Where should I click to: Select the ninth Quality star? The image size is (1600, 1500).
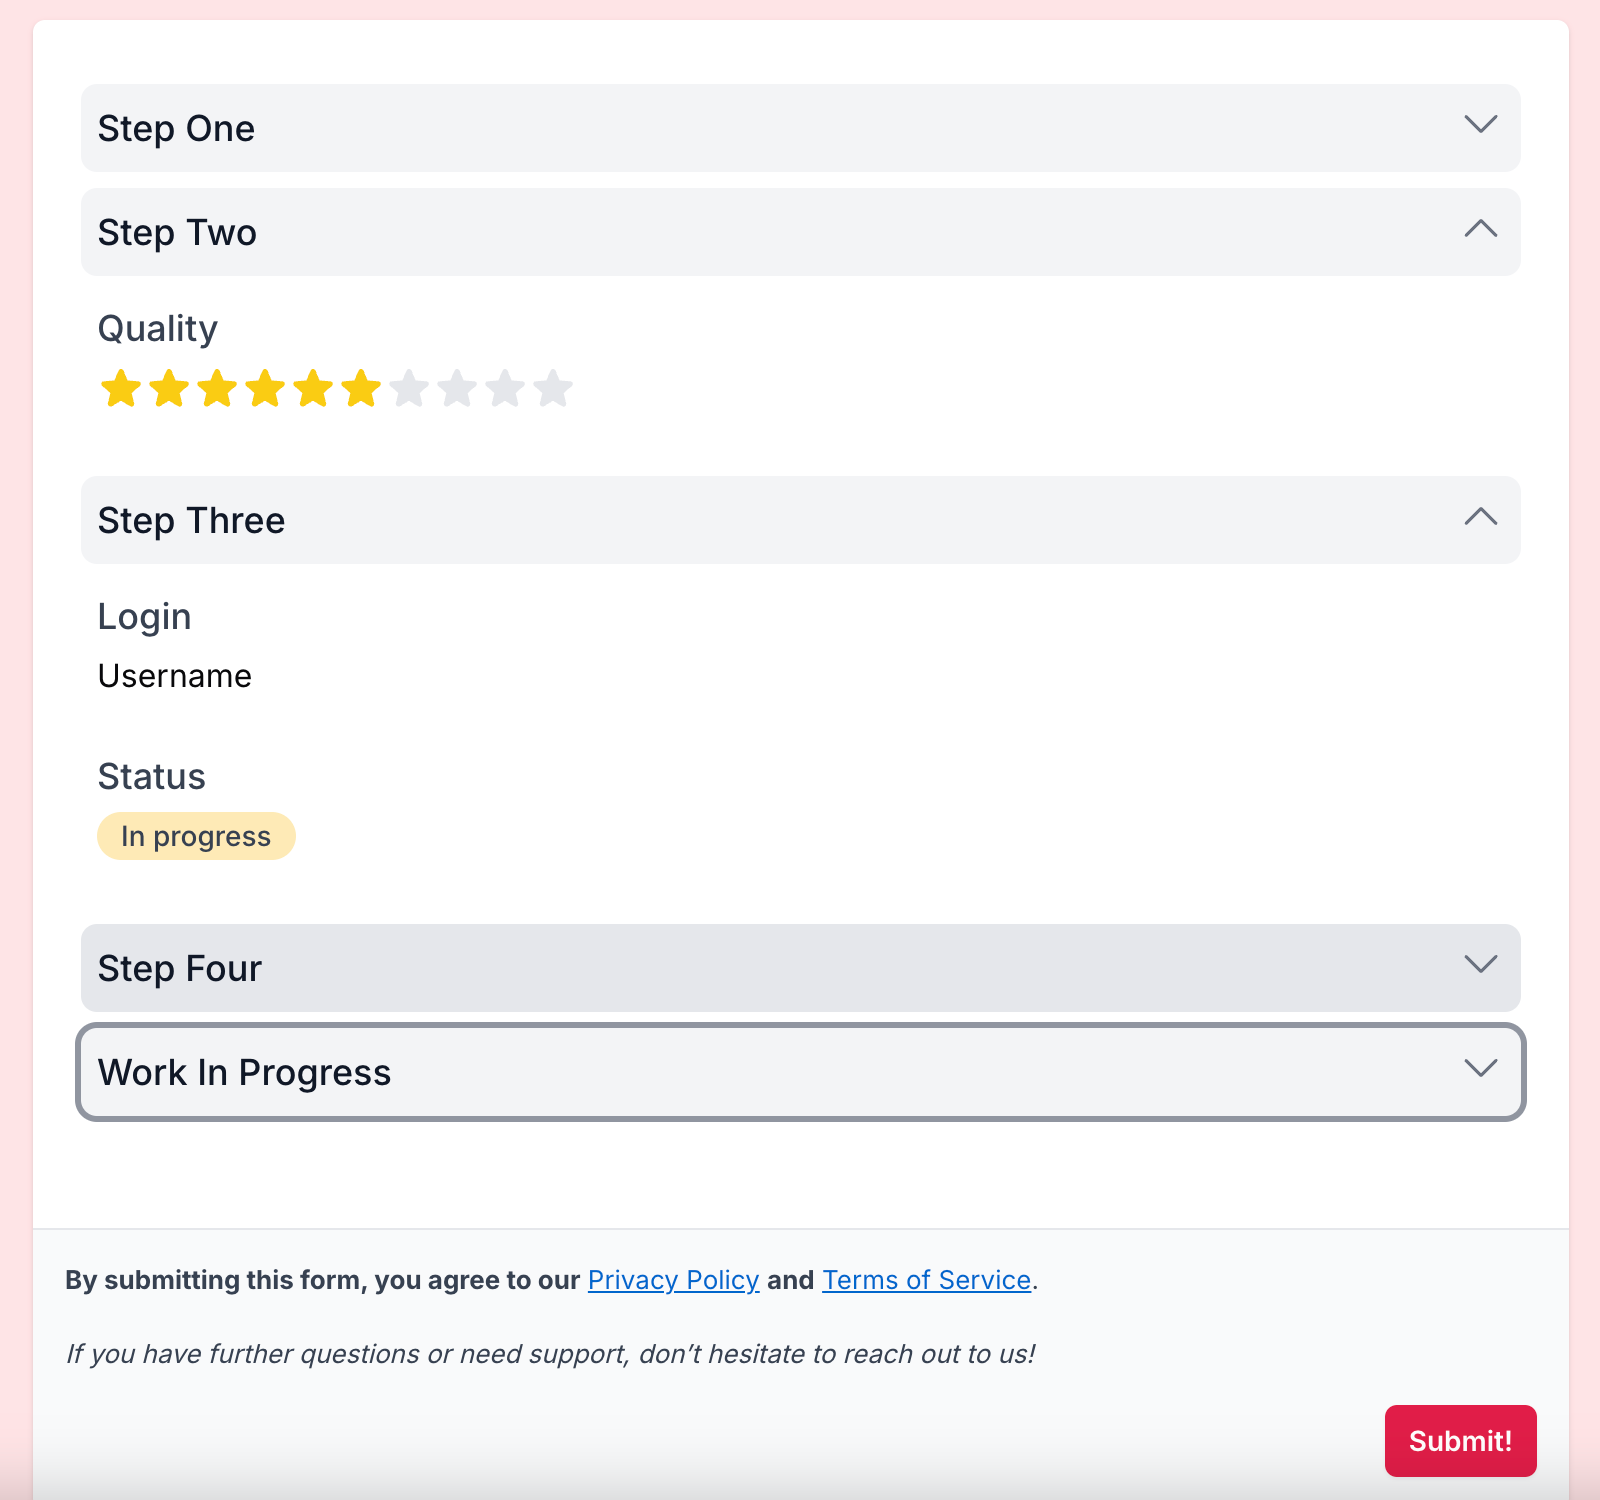(505, 388)
